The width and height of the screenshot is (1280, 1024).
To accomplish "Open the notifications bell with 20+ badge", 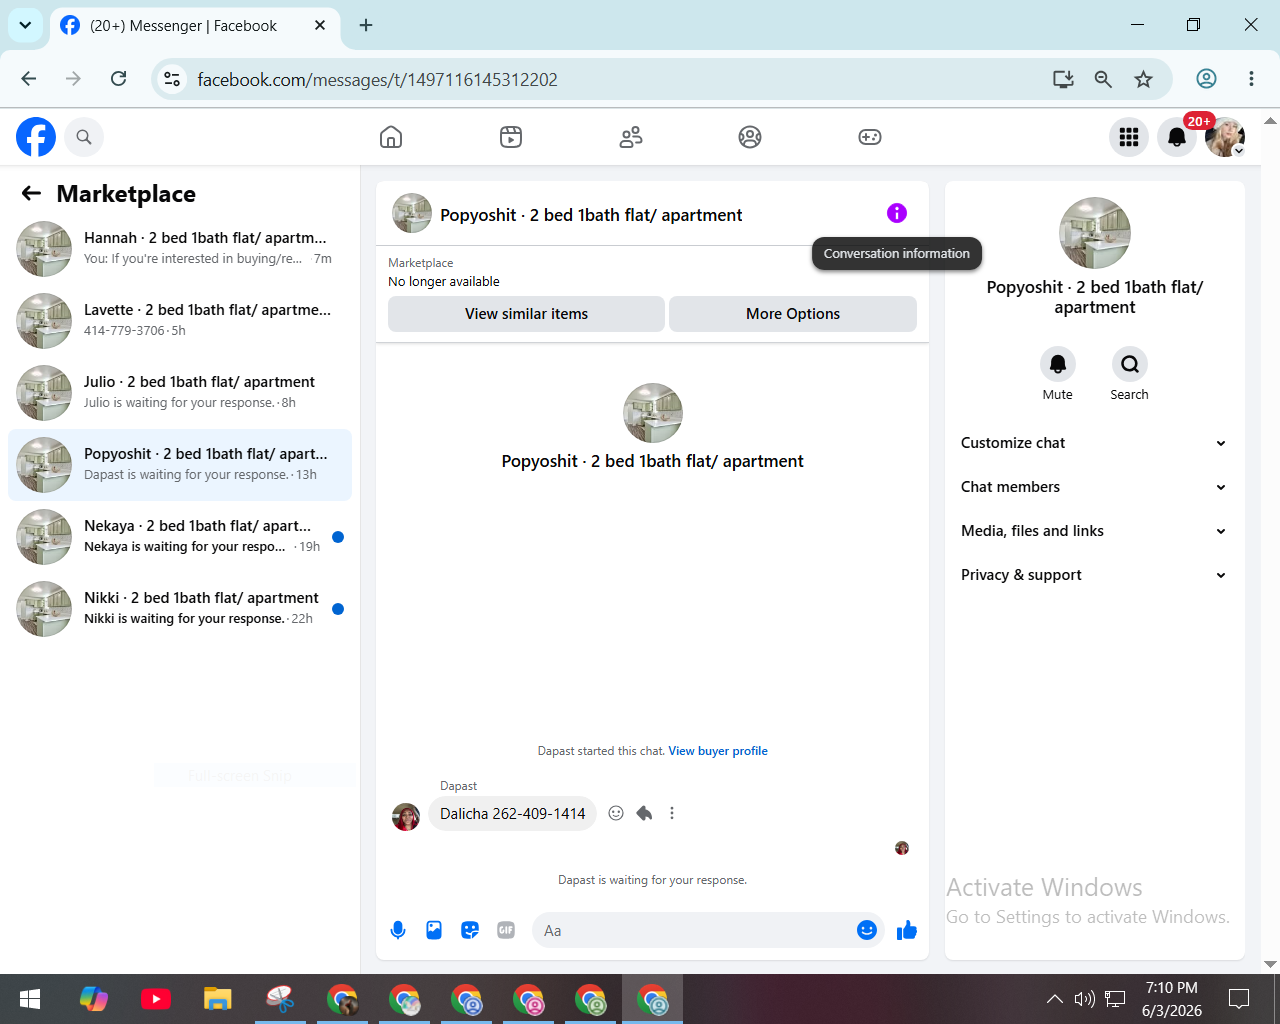I will coord(1177,137).
